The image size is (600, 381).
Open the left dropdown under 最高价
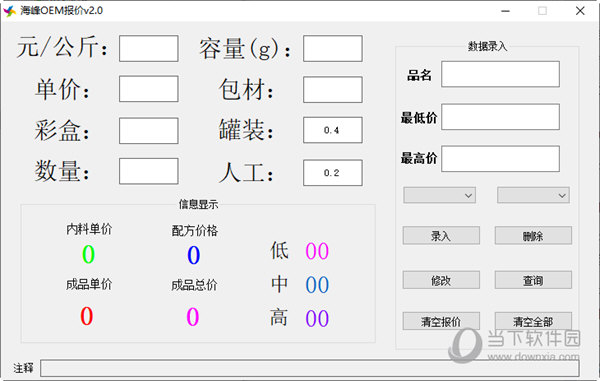[439, 195]
